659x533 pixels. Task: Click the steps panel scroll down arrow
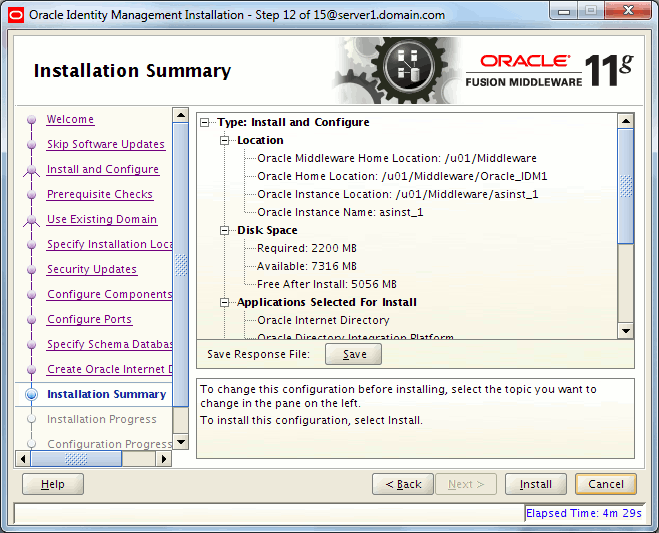(181, 441)
